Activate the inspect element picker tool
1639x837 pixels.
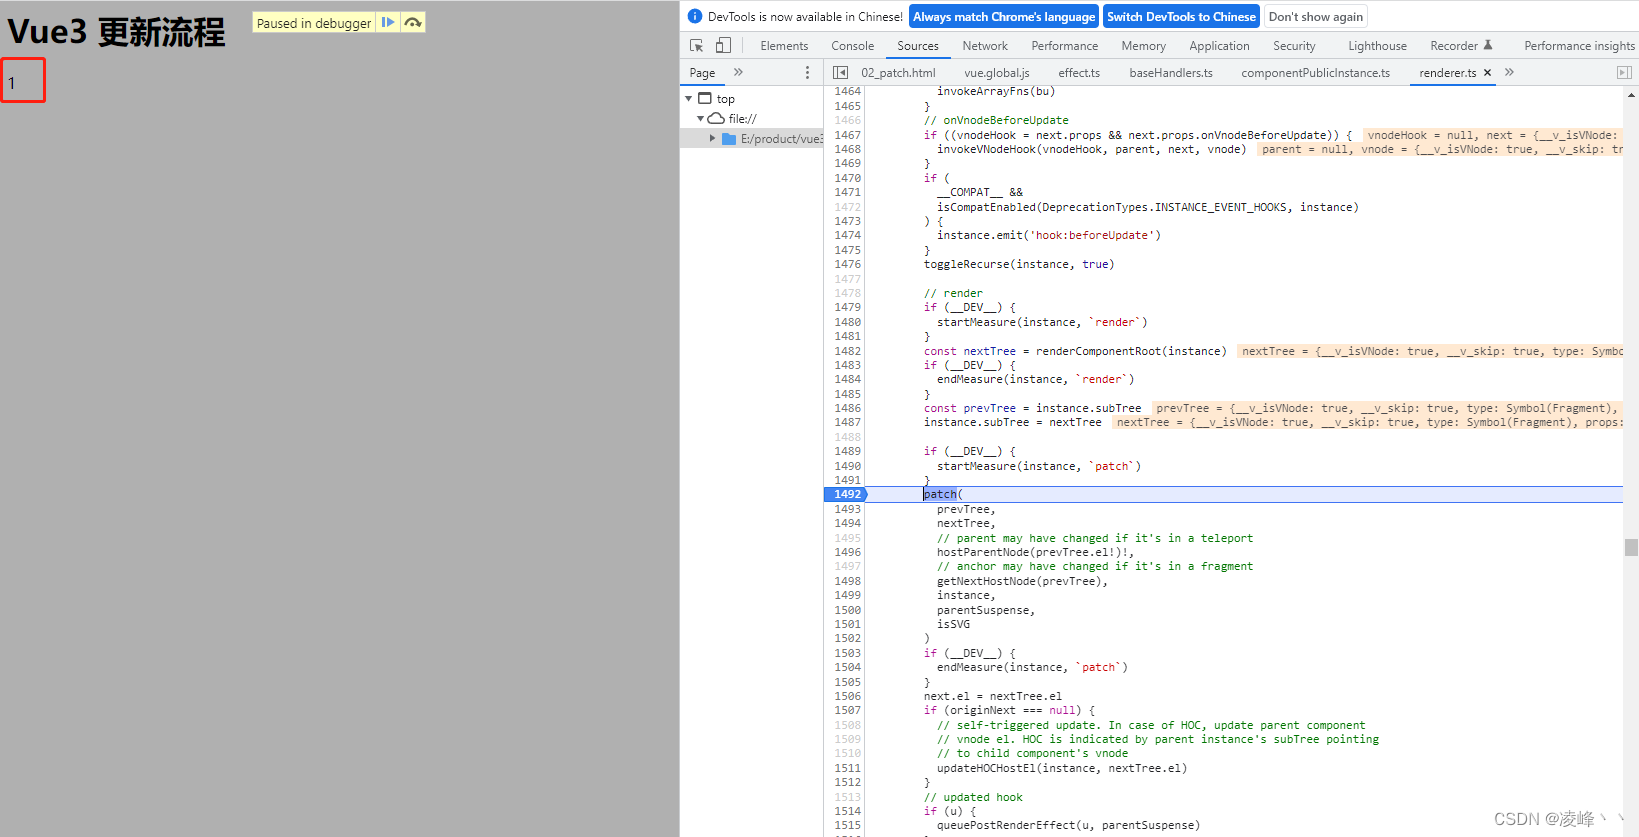(x=697, y=46)
